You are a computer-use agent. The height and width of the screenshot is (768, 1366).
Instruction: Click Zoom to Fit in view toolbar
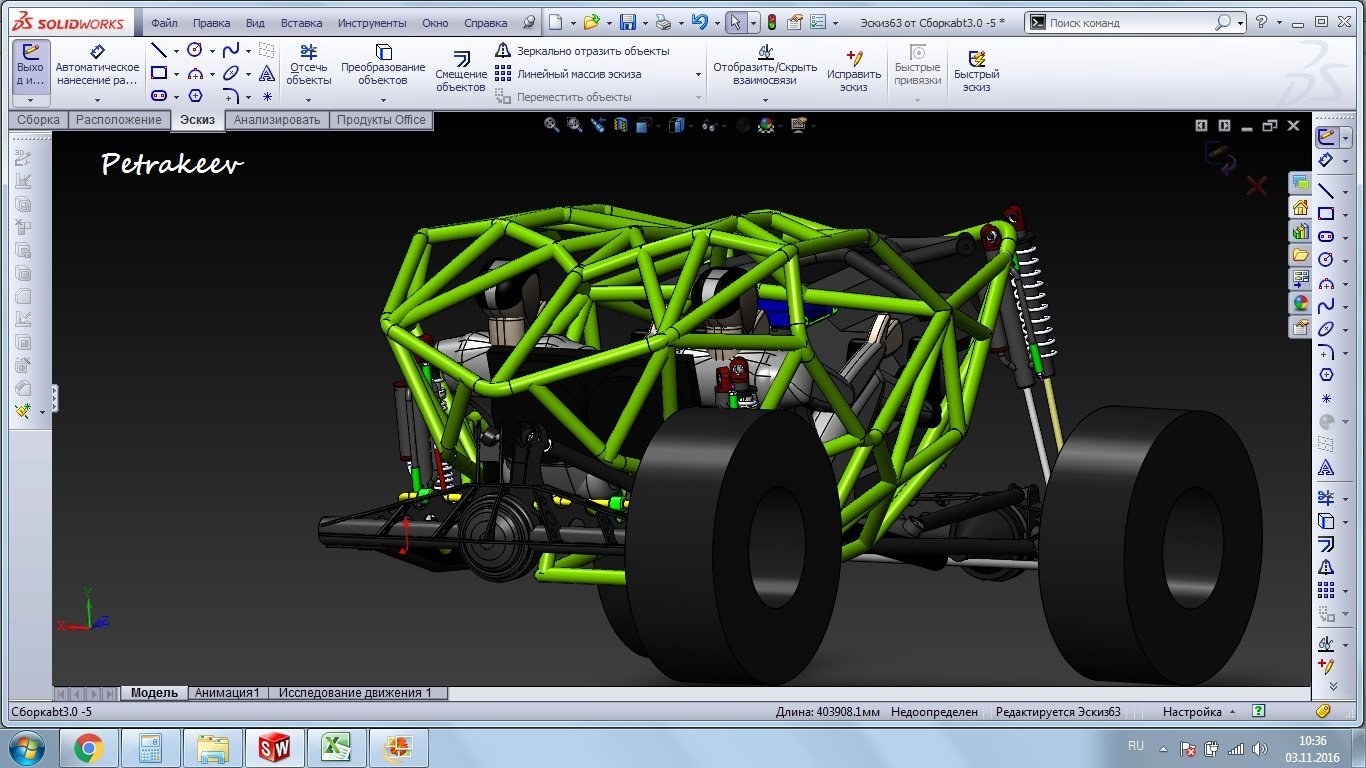[551, 125]
